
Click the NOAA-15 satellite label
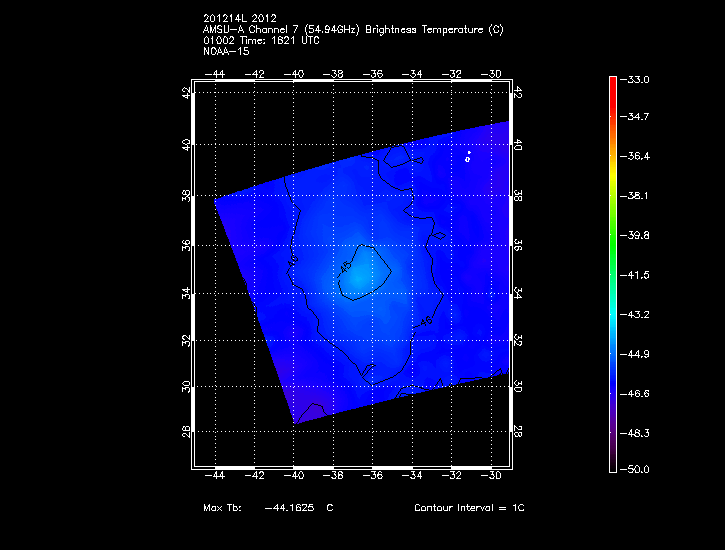pyautogui.click(x=225, y=50)
